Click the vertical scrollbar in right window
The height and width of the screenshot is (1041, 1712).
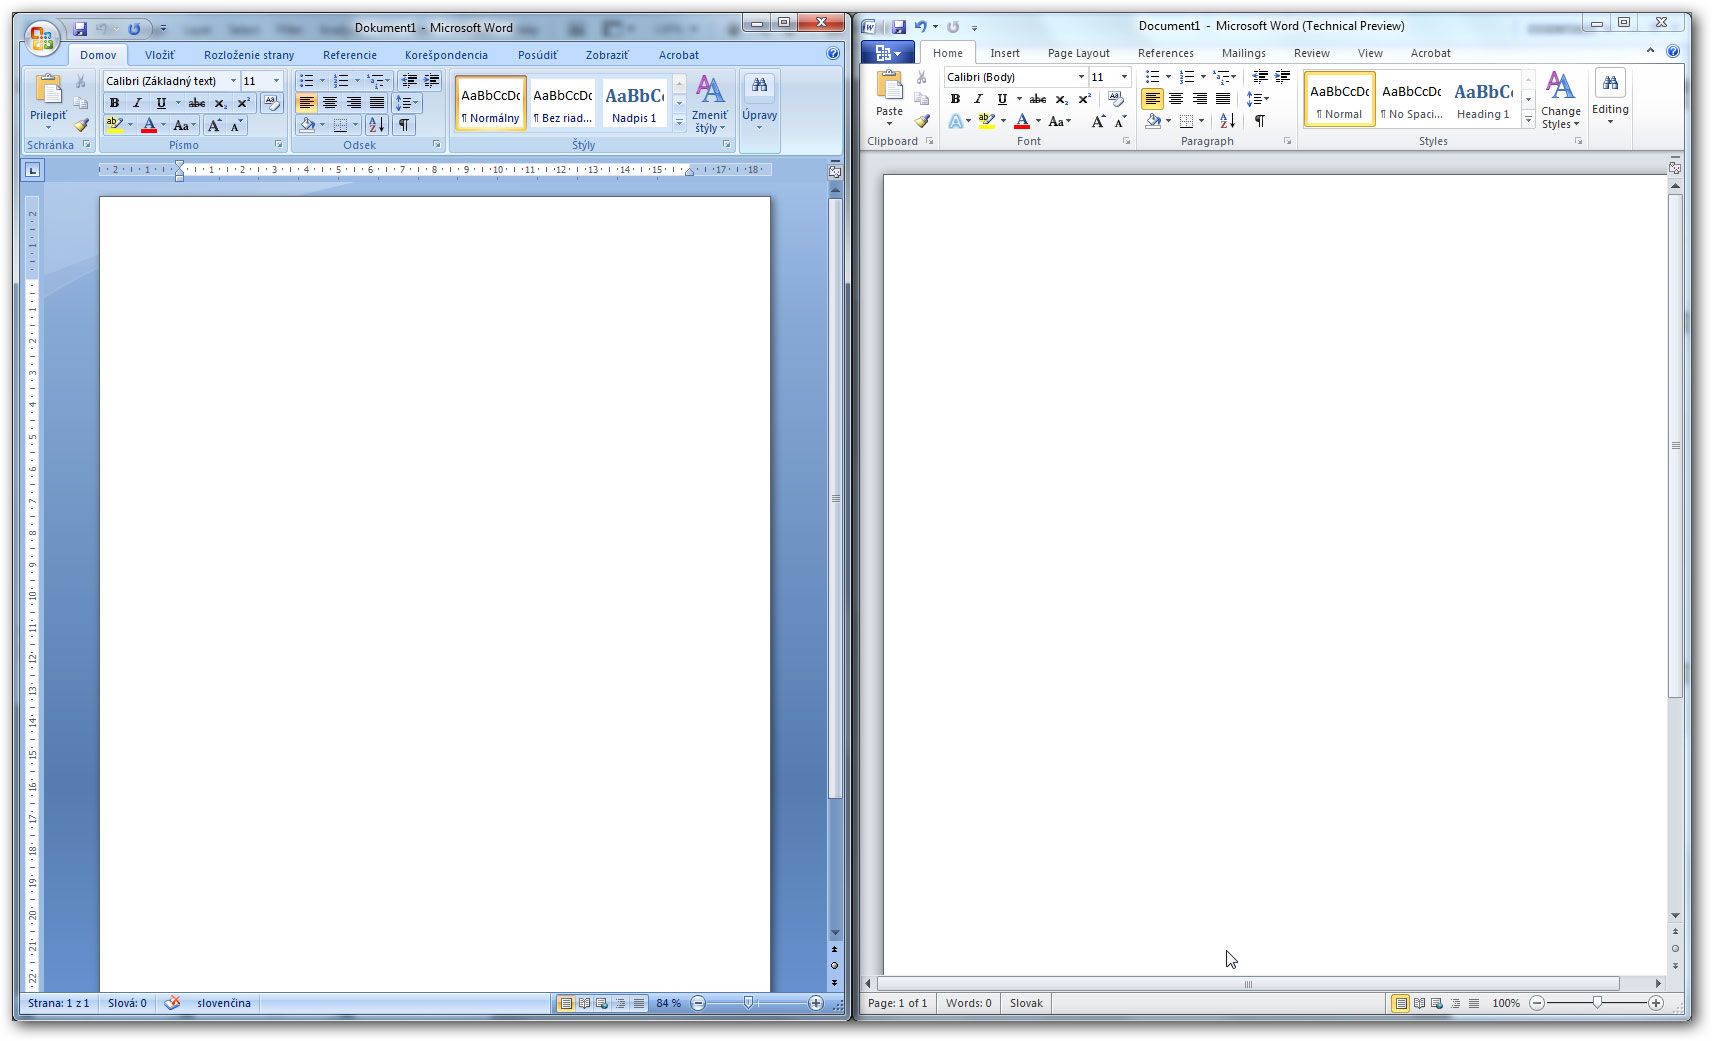tap(1675, 446)
